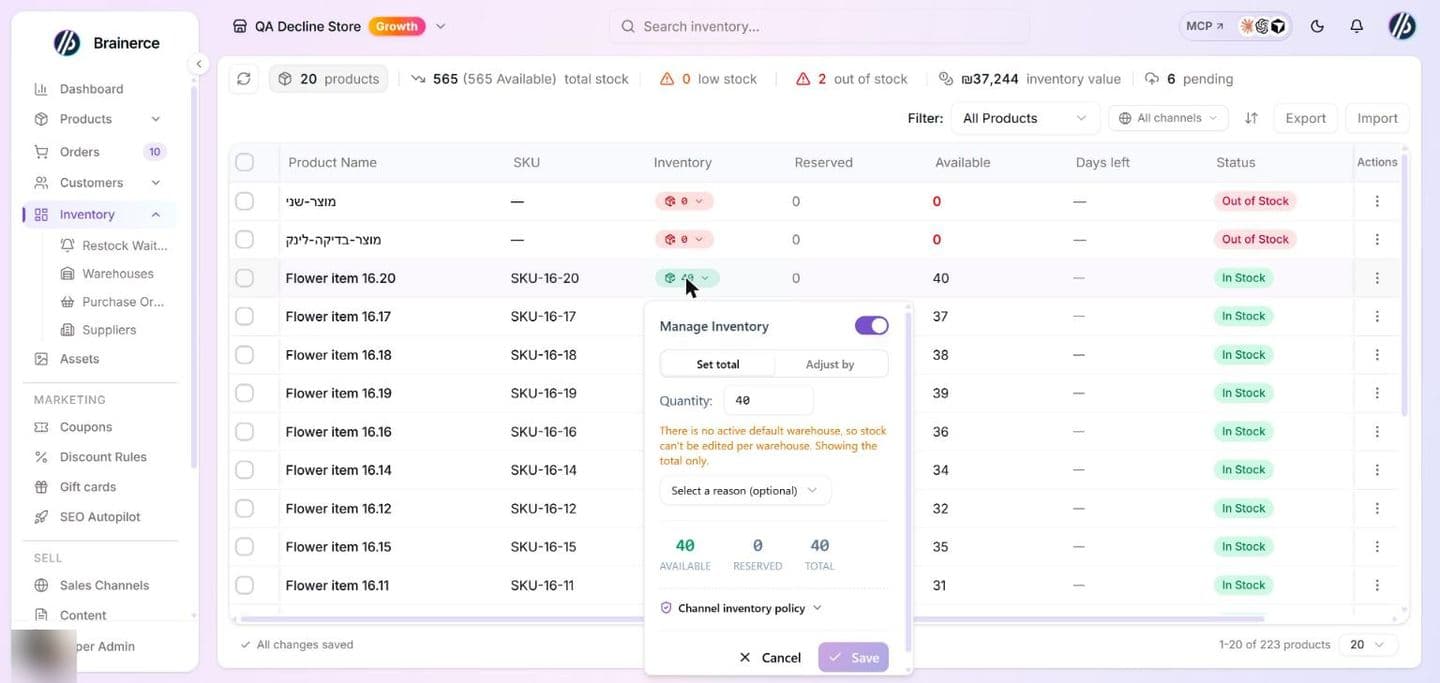The height and width of the screenshot is (683, 1440).
Task: Click Save in the inventory popup
Action: click(x=853, y=657)
